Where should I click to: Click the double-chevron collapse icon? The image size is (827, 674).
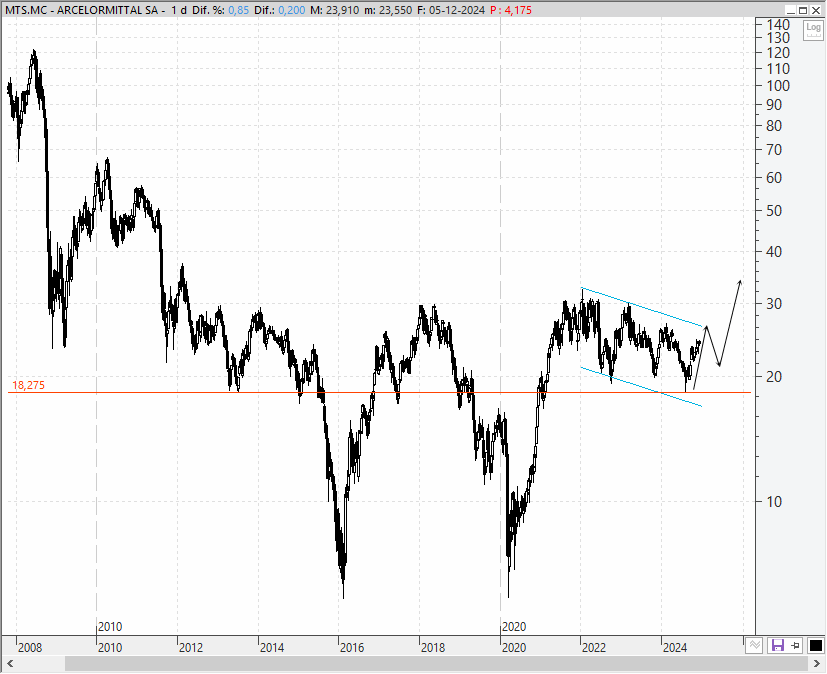pos(754,646)
